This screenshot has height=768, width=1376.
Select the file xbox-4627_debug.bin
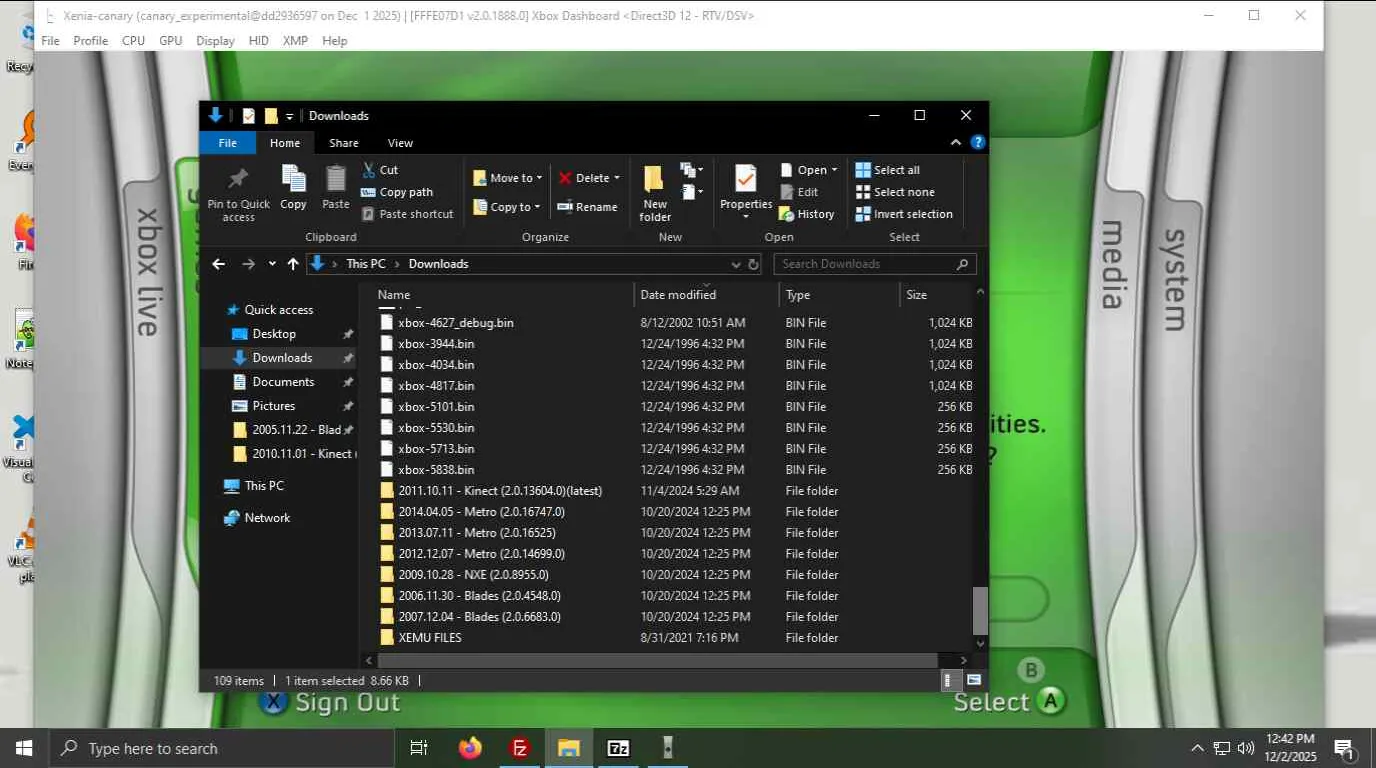(455, 323)
